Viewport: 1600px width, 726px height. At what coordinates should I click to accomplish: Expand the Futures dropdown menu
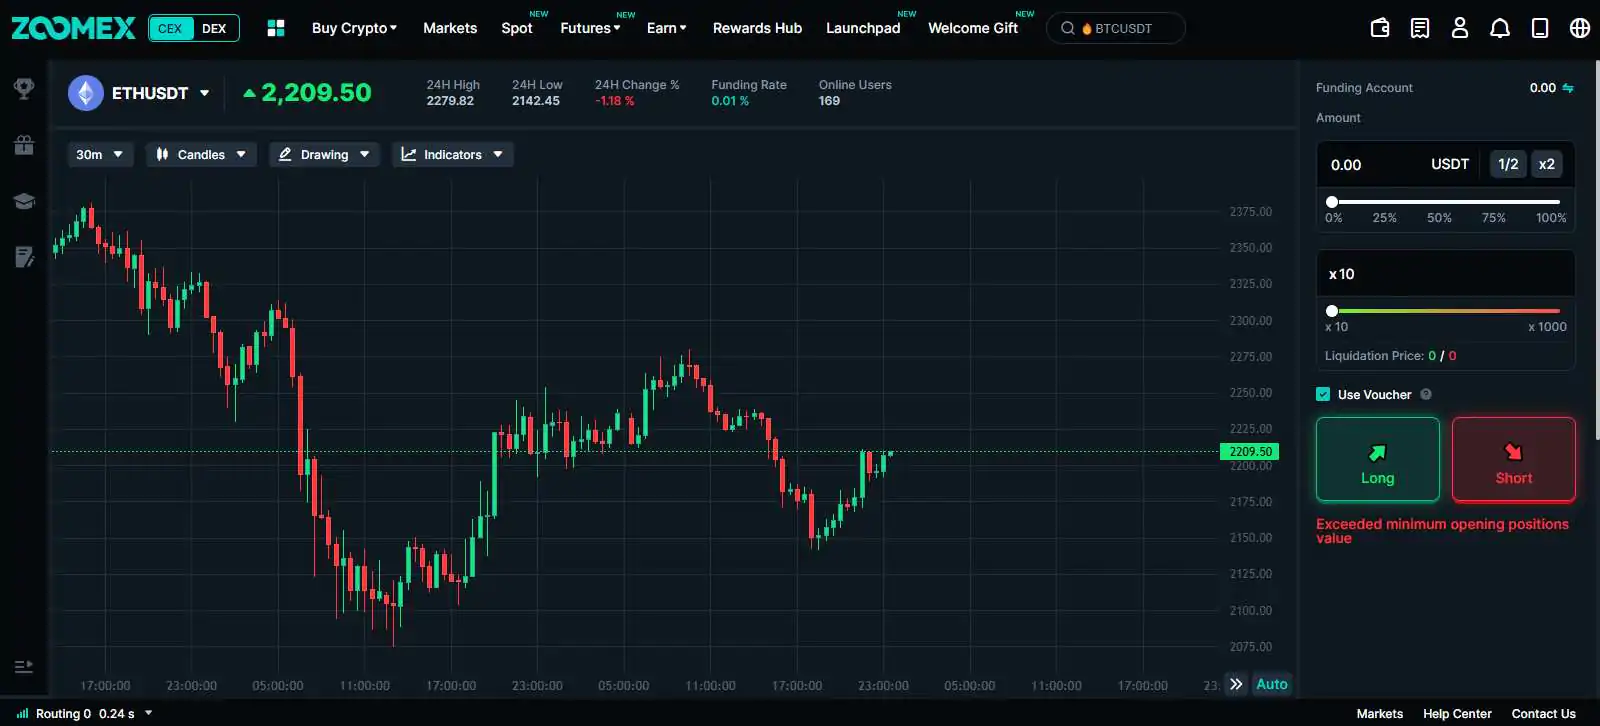[590, 28]
